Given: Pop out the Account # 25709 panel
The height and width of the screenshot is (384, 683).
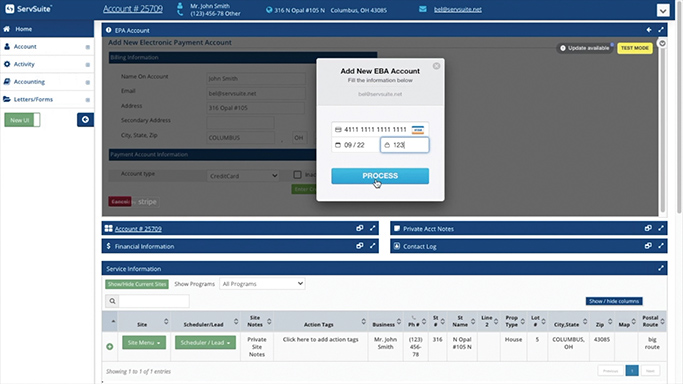Looking at the screenshot, I should click(360, 228).
